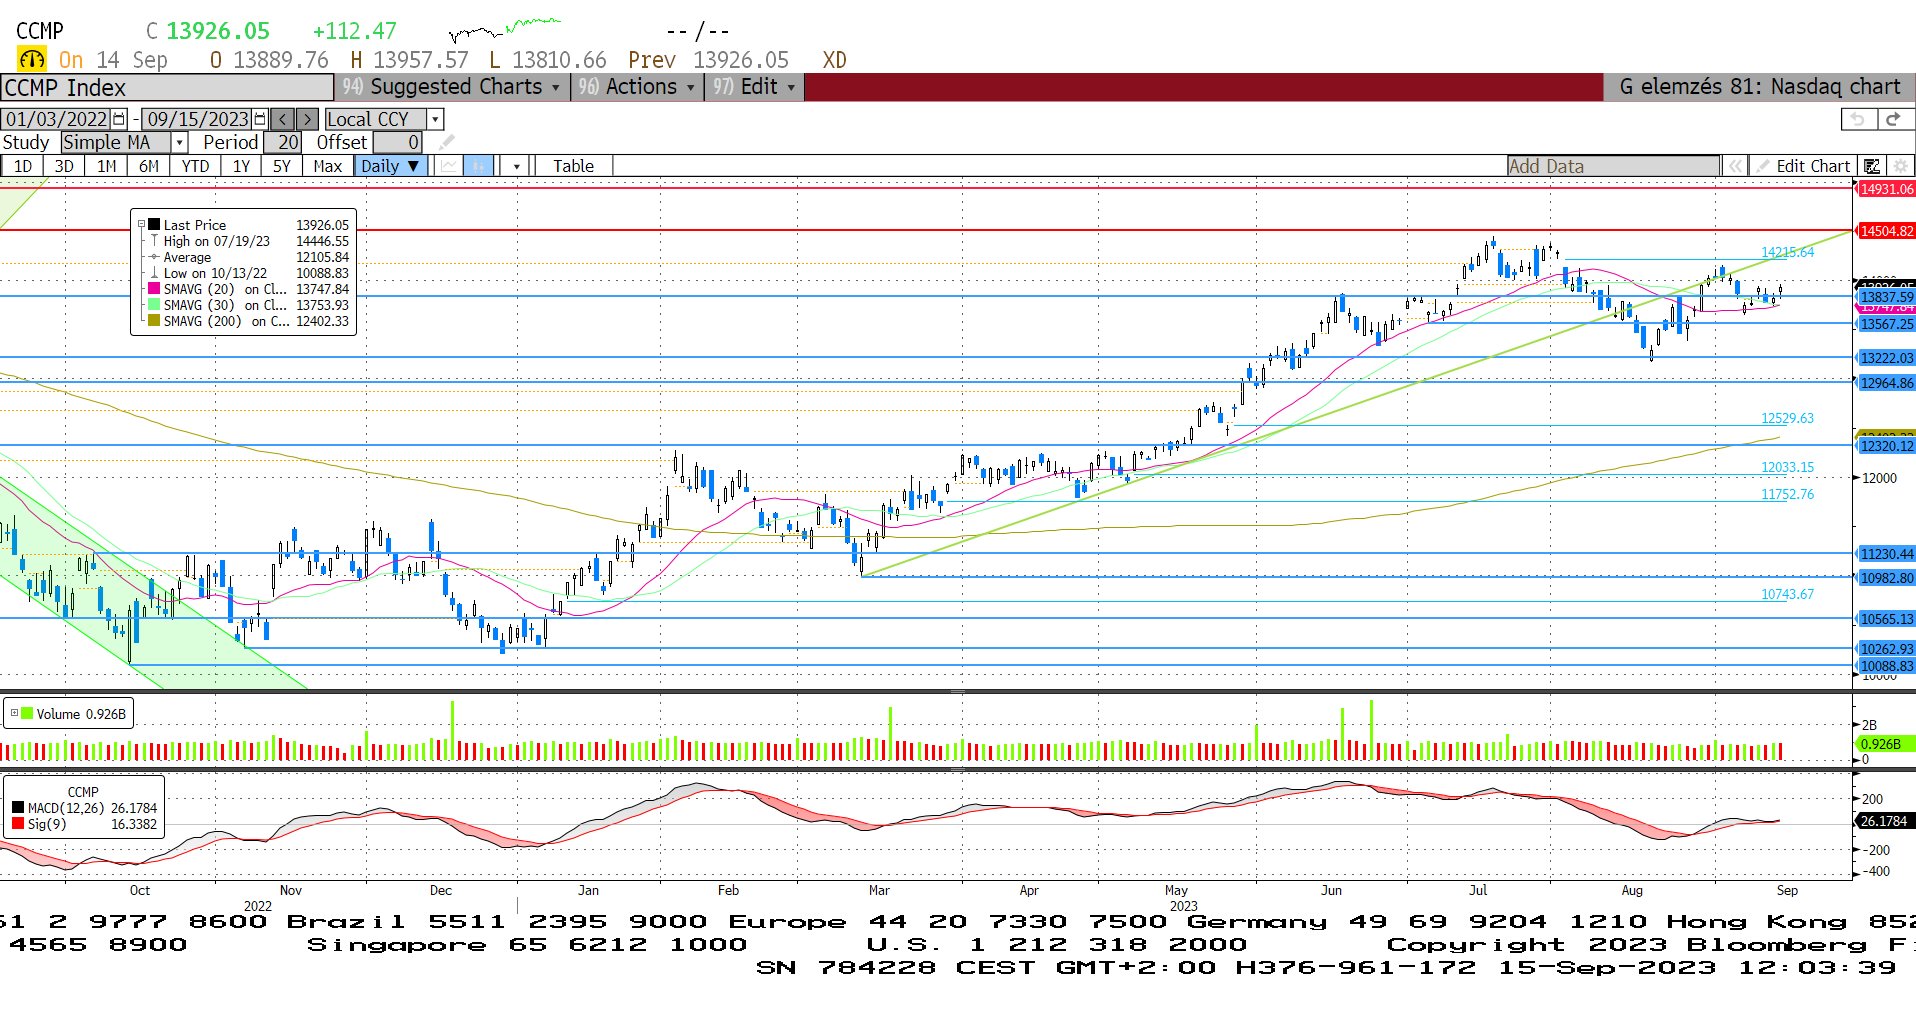Expand the Edit menu

[754, 87]
